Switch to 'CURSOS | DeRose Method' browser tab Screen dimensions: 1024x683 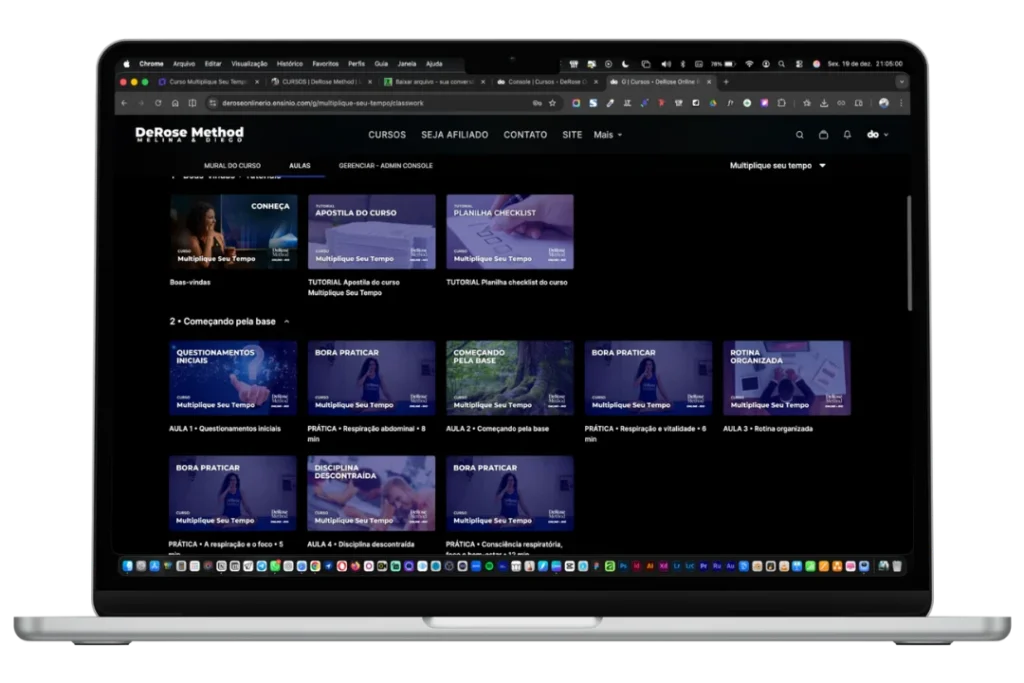click(320, 82)
